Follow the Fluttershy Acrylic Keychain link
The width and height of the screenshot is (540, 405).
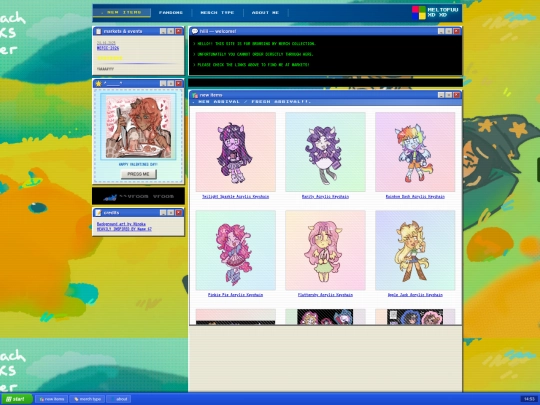click(325, 295)
